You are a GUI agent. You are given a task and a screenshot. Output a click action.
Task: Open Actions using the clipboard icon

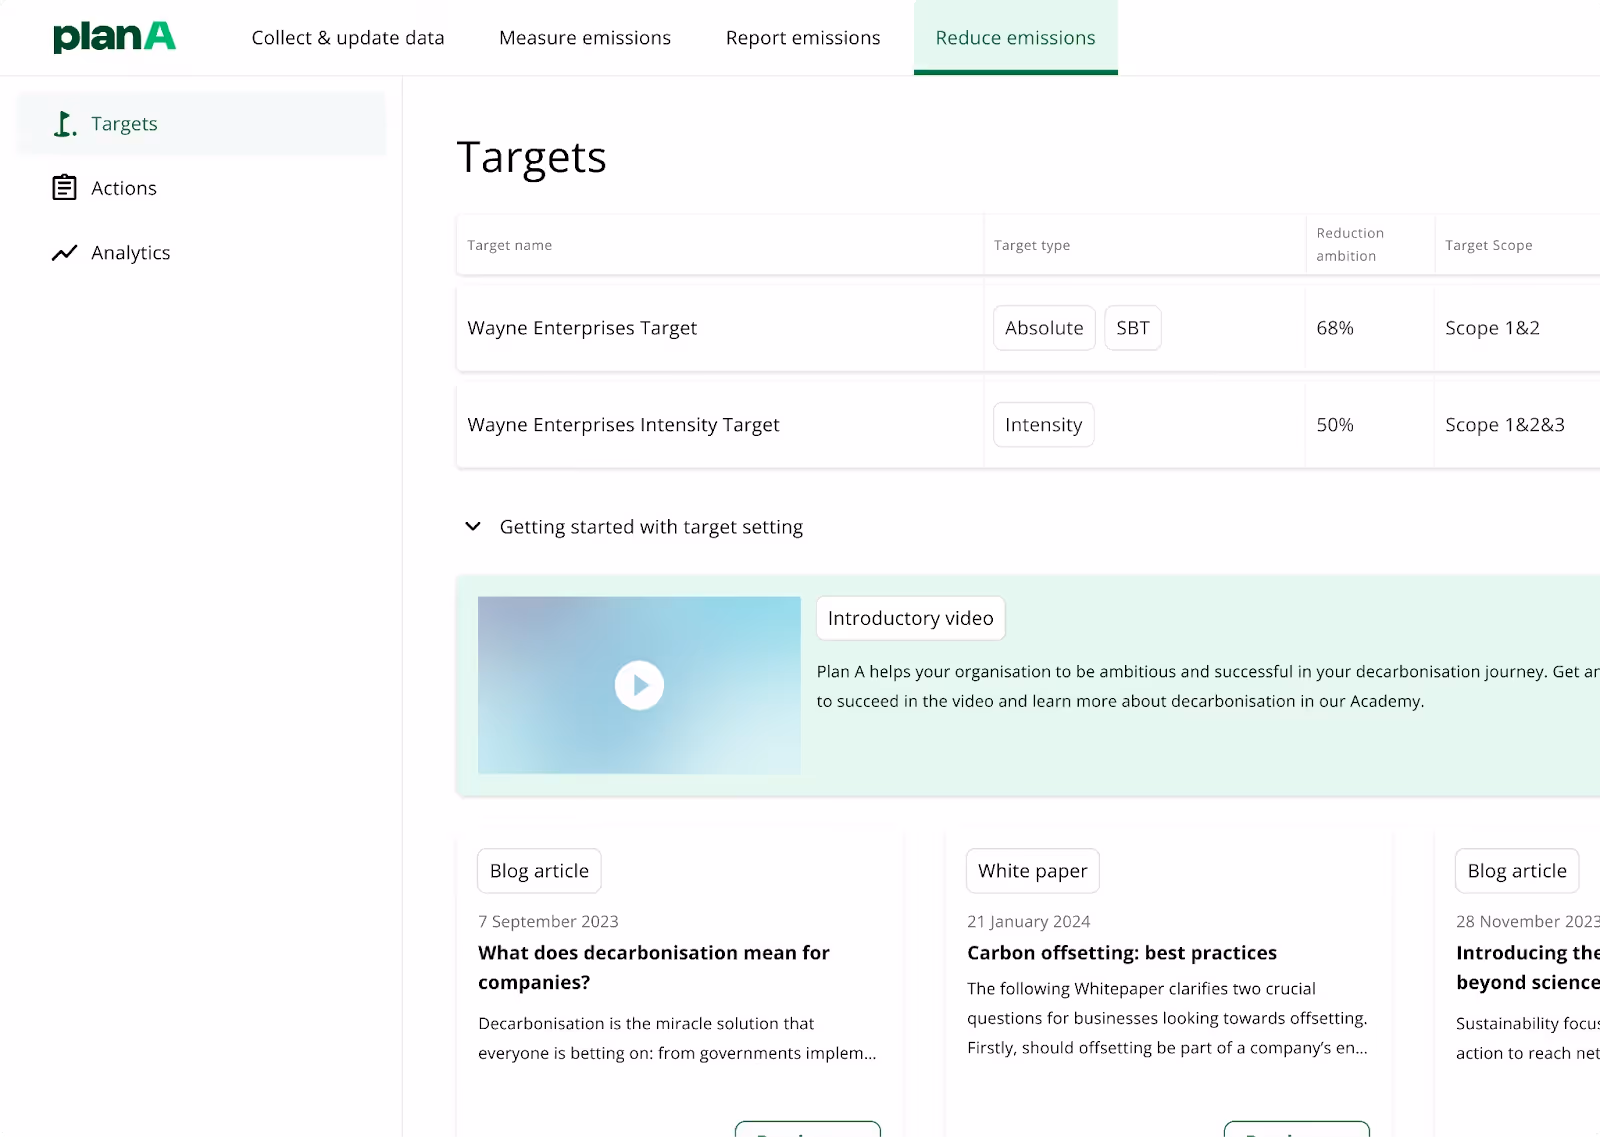pyautogui.click(x=64, y=187)
